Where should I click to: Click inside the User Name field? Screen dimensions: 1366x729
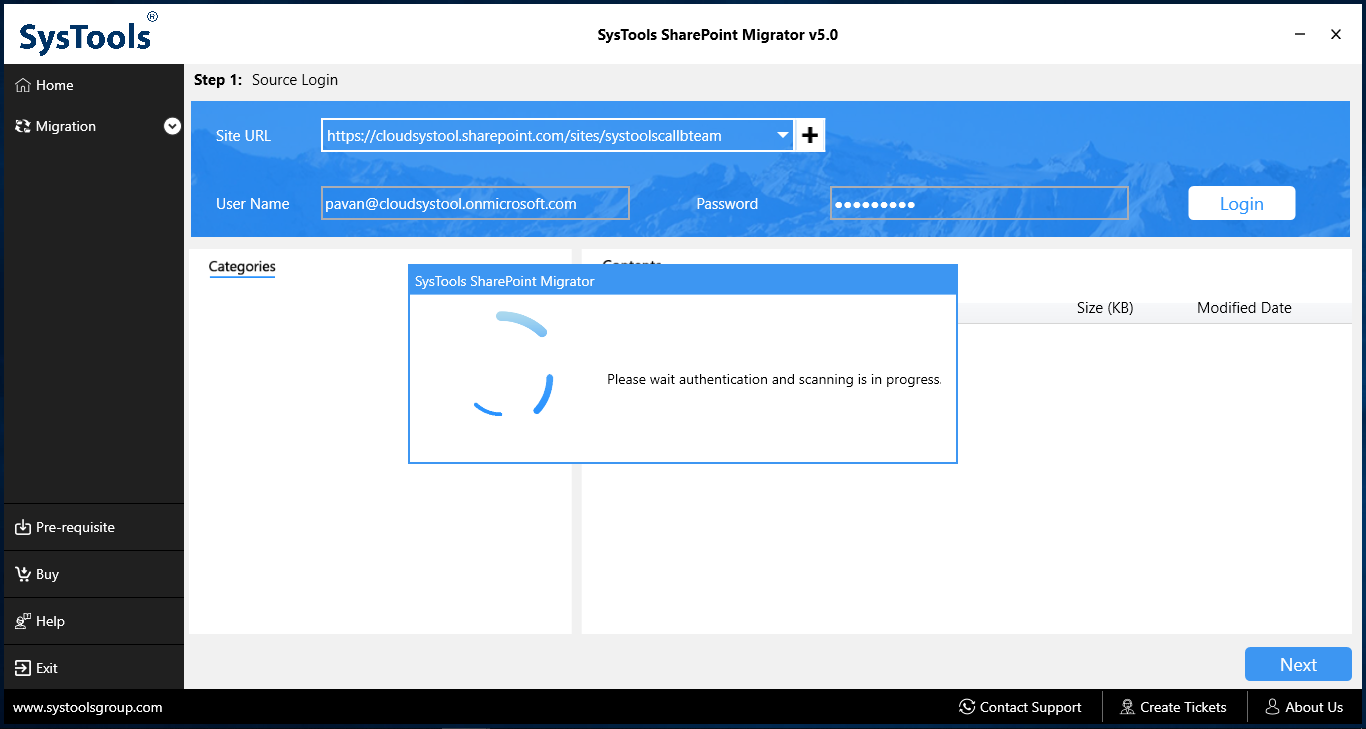tap(475, 203)
